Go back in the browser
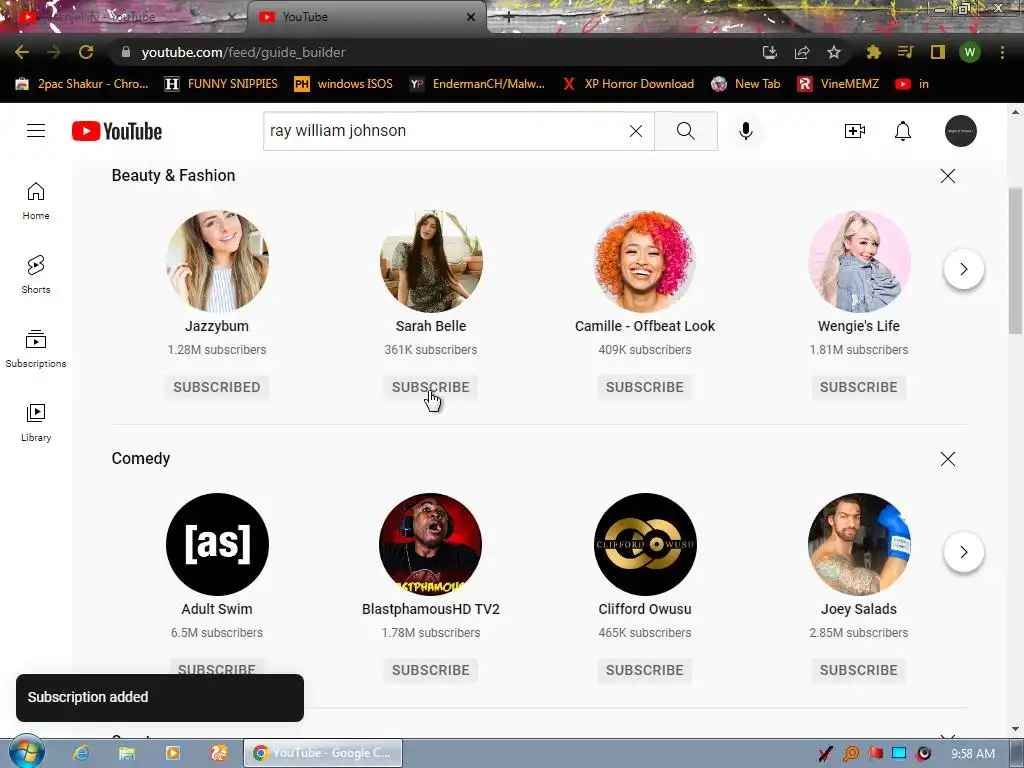Image resolution: width=1024 pixels, height=768 pixels. point(22,52)
